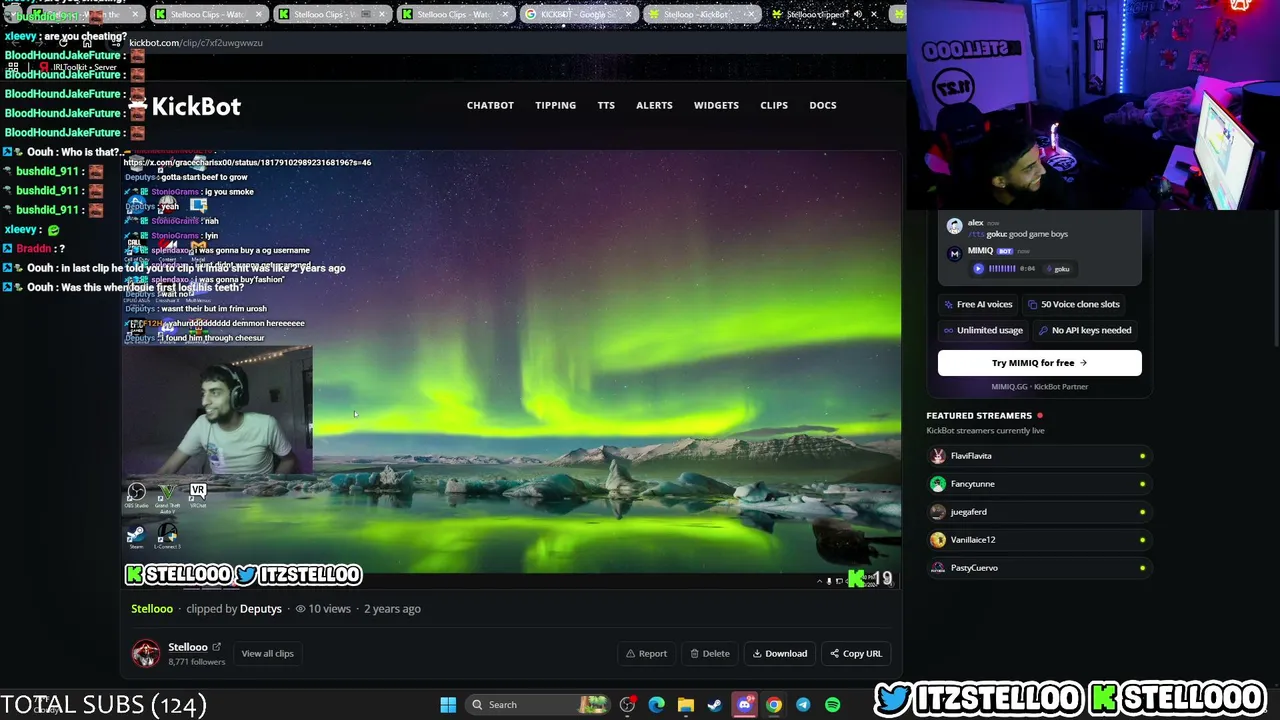The height and width of the screenshot is (720, 1280).
Task: Copy the clip URL
Action: [x=856, y=653]
